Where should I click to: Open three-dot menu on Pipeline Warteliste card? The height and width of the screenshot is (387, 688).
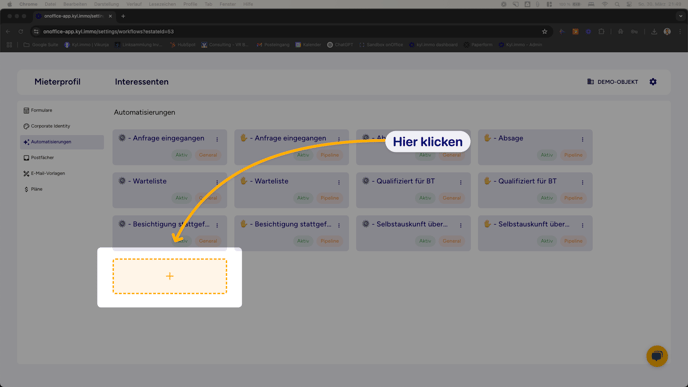pyautogui.click(x=339, y=182)
